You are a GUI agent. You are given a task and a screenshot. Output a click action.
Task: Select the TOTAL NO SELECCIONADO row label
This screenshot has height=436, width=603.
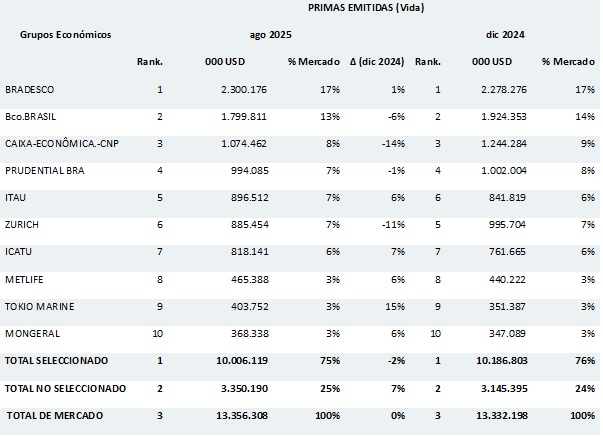66,387
